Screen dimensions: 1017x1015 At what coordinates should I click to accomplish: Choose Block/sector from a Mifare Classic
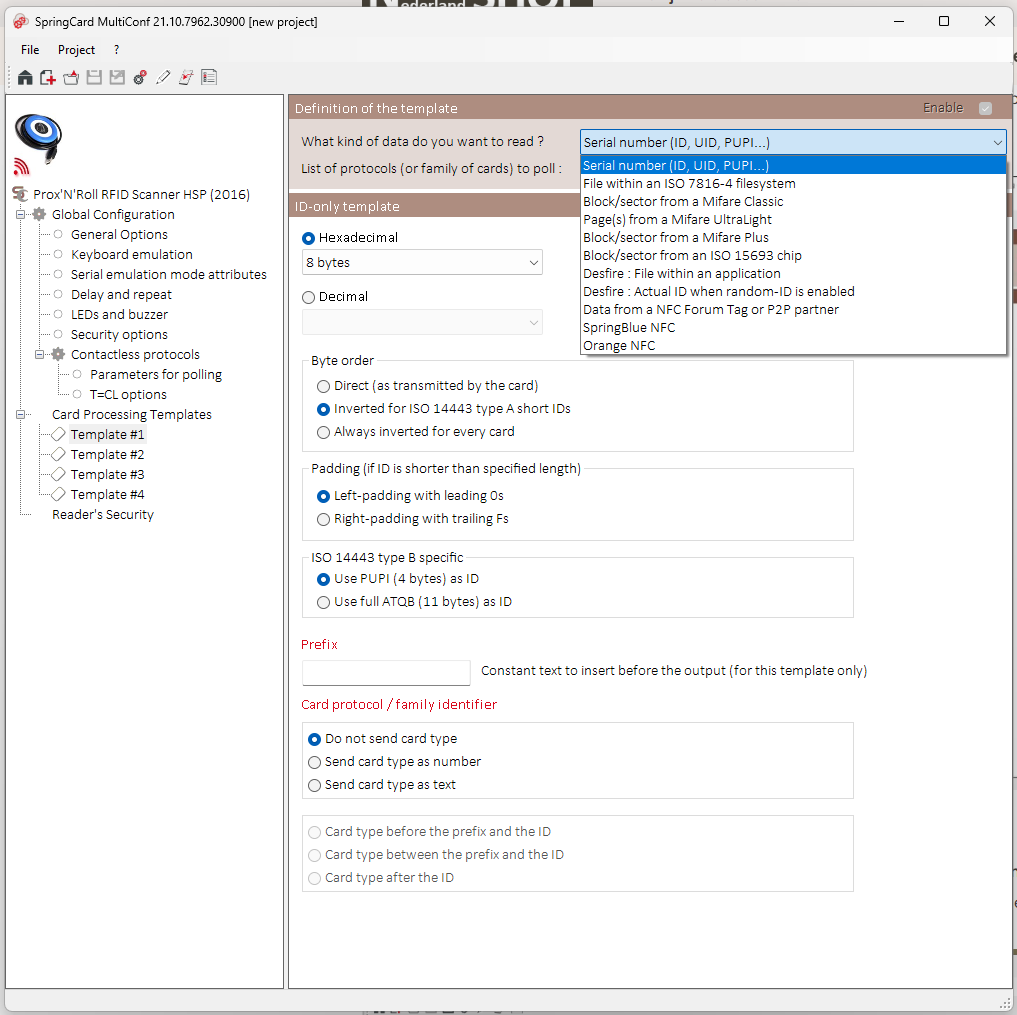point(793,202)
